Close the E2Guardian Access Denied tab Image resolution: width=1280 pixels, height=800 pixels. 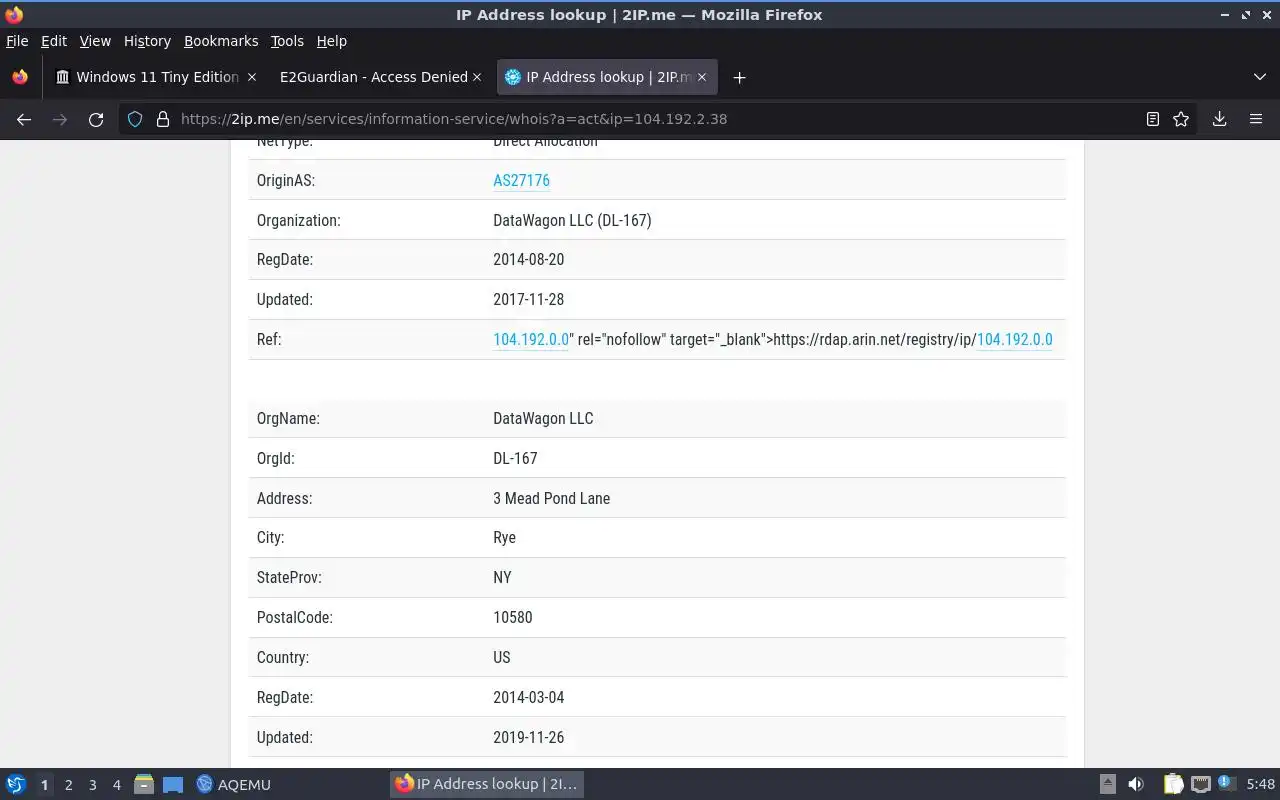pyautogui.click(x=477, y=77)
